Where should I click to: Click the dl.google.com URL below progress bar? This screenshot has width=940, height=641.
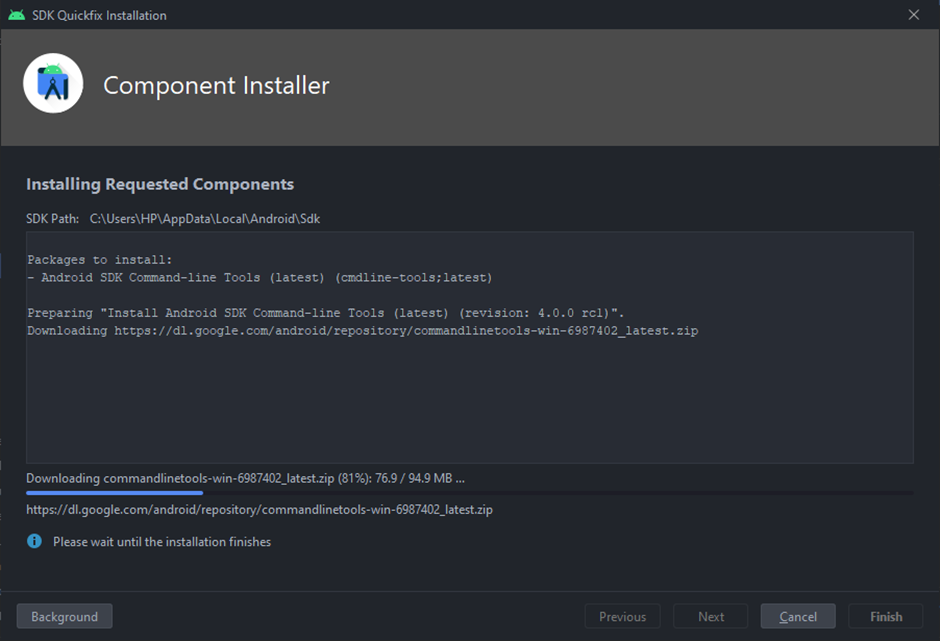point(259,510)
